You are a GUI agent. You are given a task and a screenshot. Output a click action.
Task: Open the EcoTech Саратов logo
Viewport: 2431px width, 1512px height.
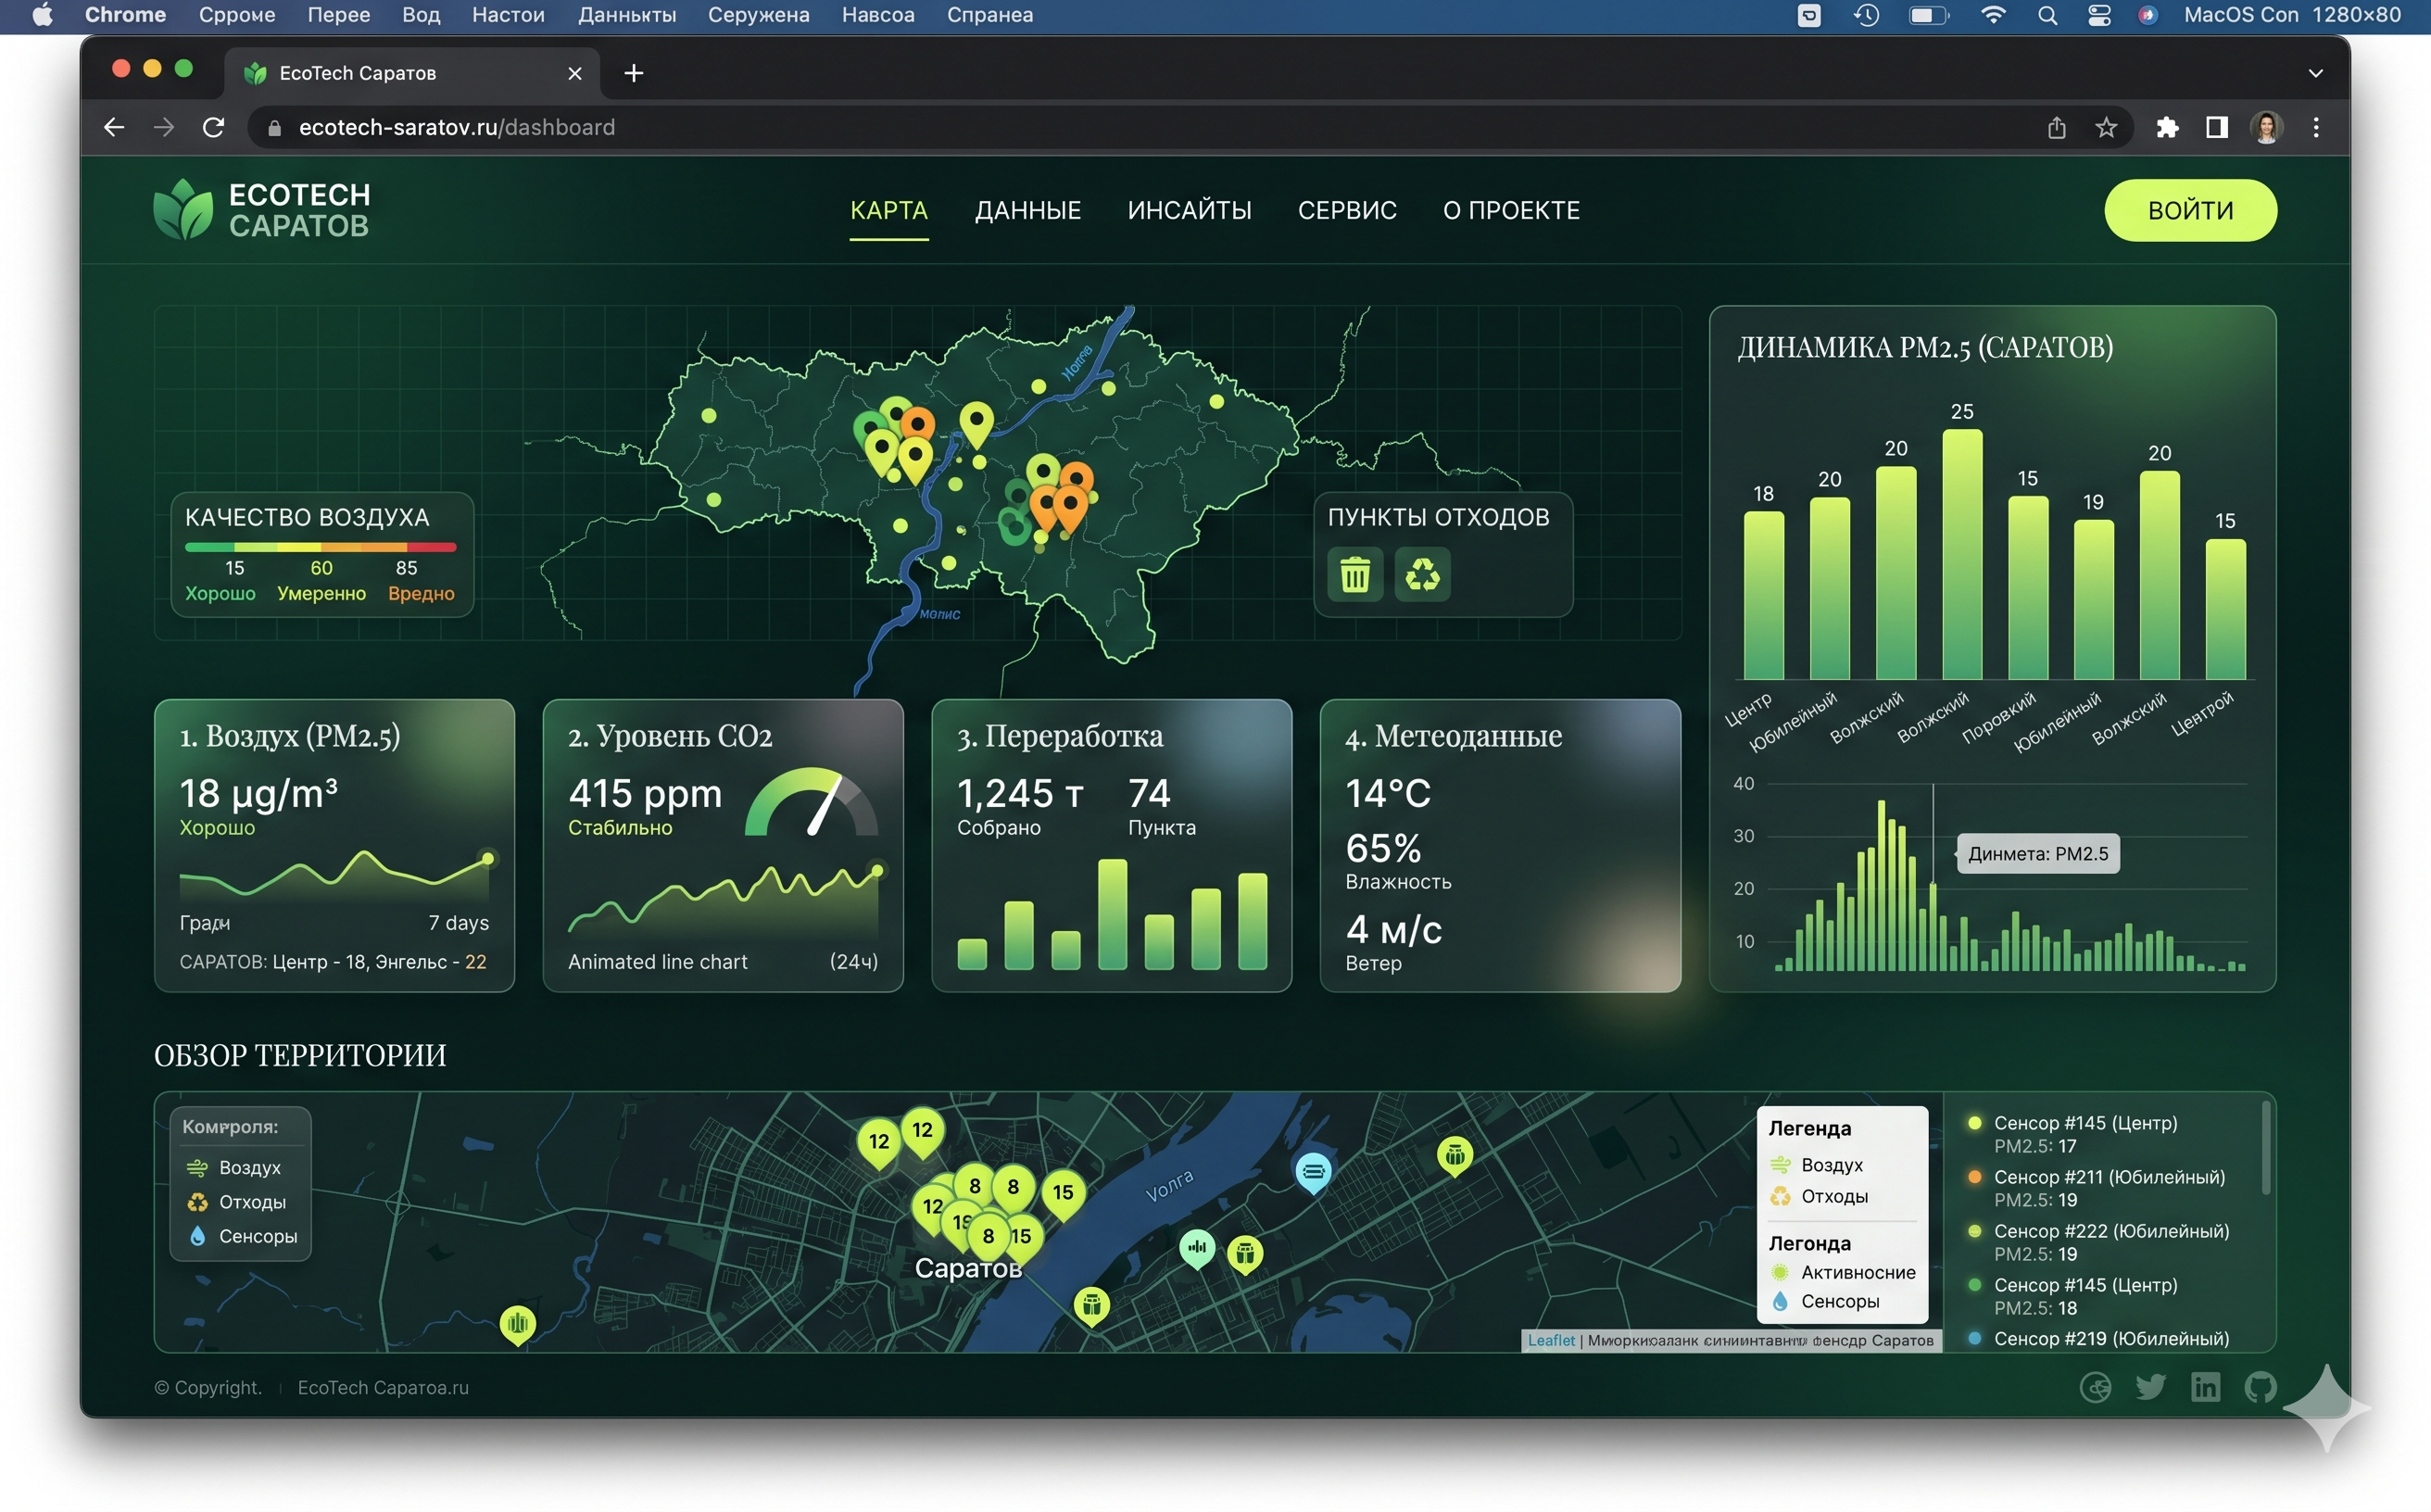262,210
